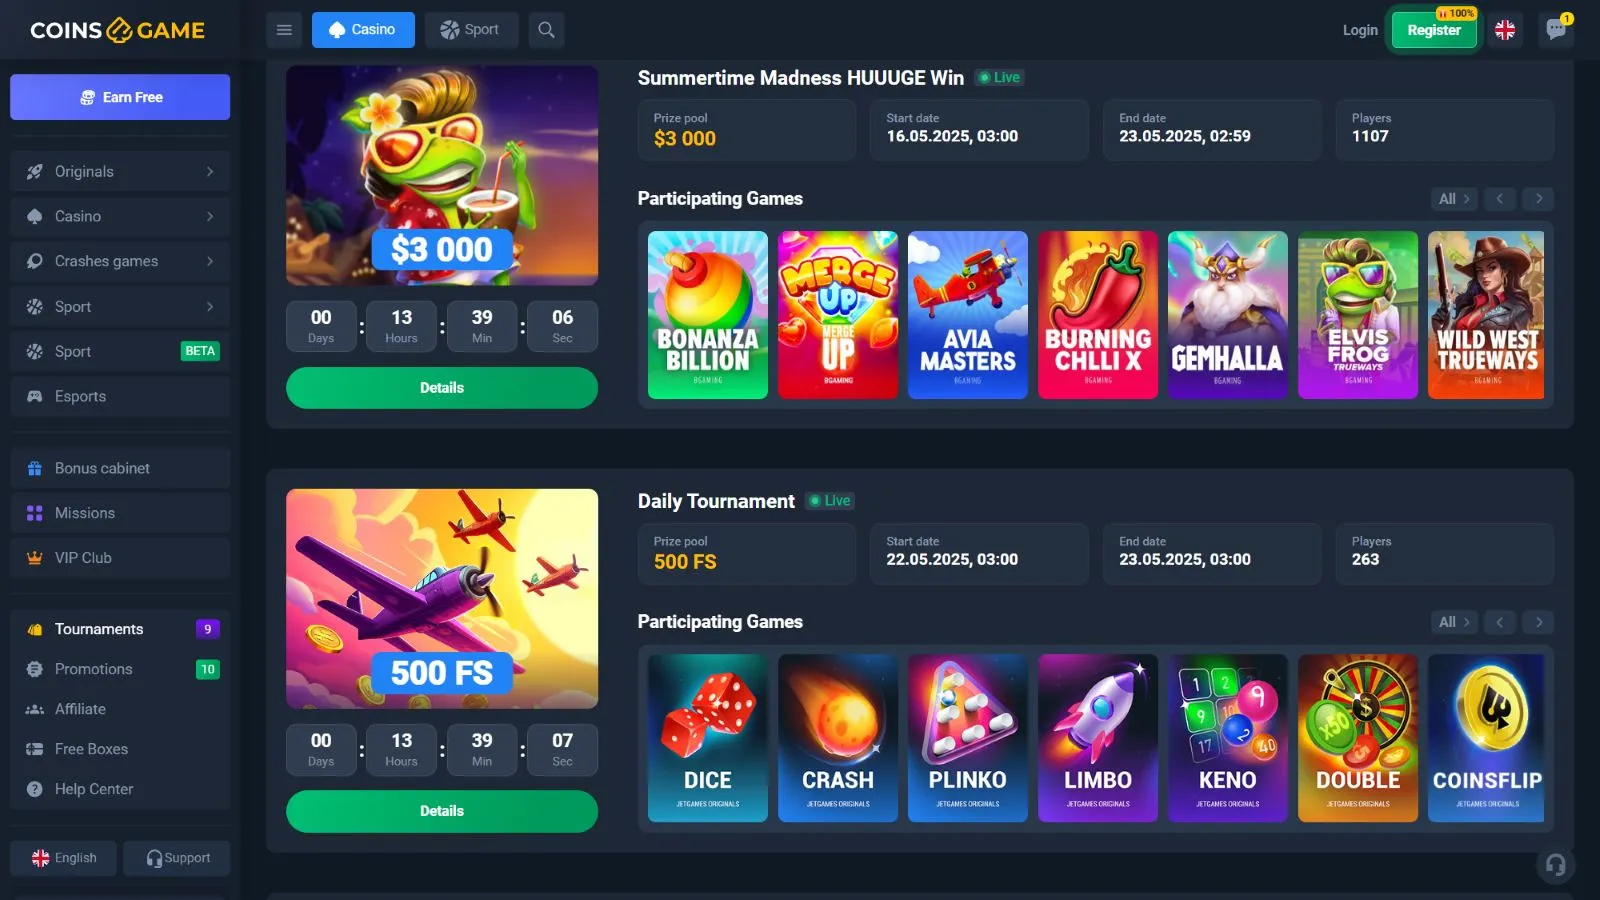This screenshot has width=1600, height=900.
Task: Select the Tournaments sidebar item
Action: [x=120, y=629]
